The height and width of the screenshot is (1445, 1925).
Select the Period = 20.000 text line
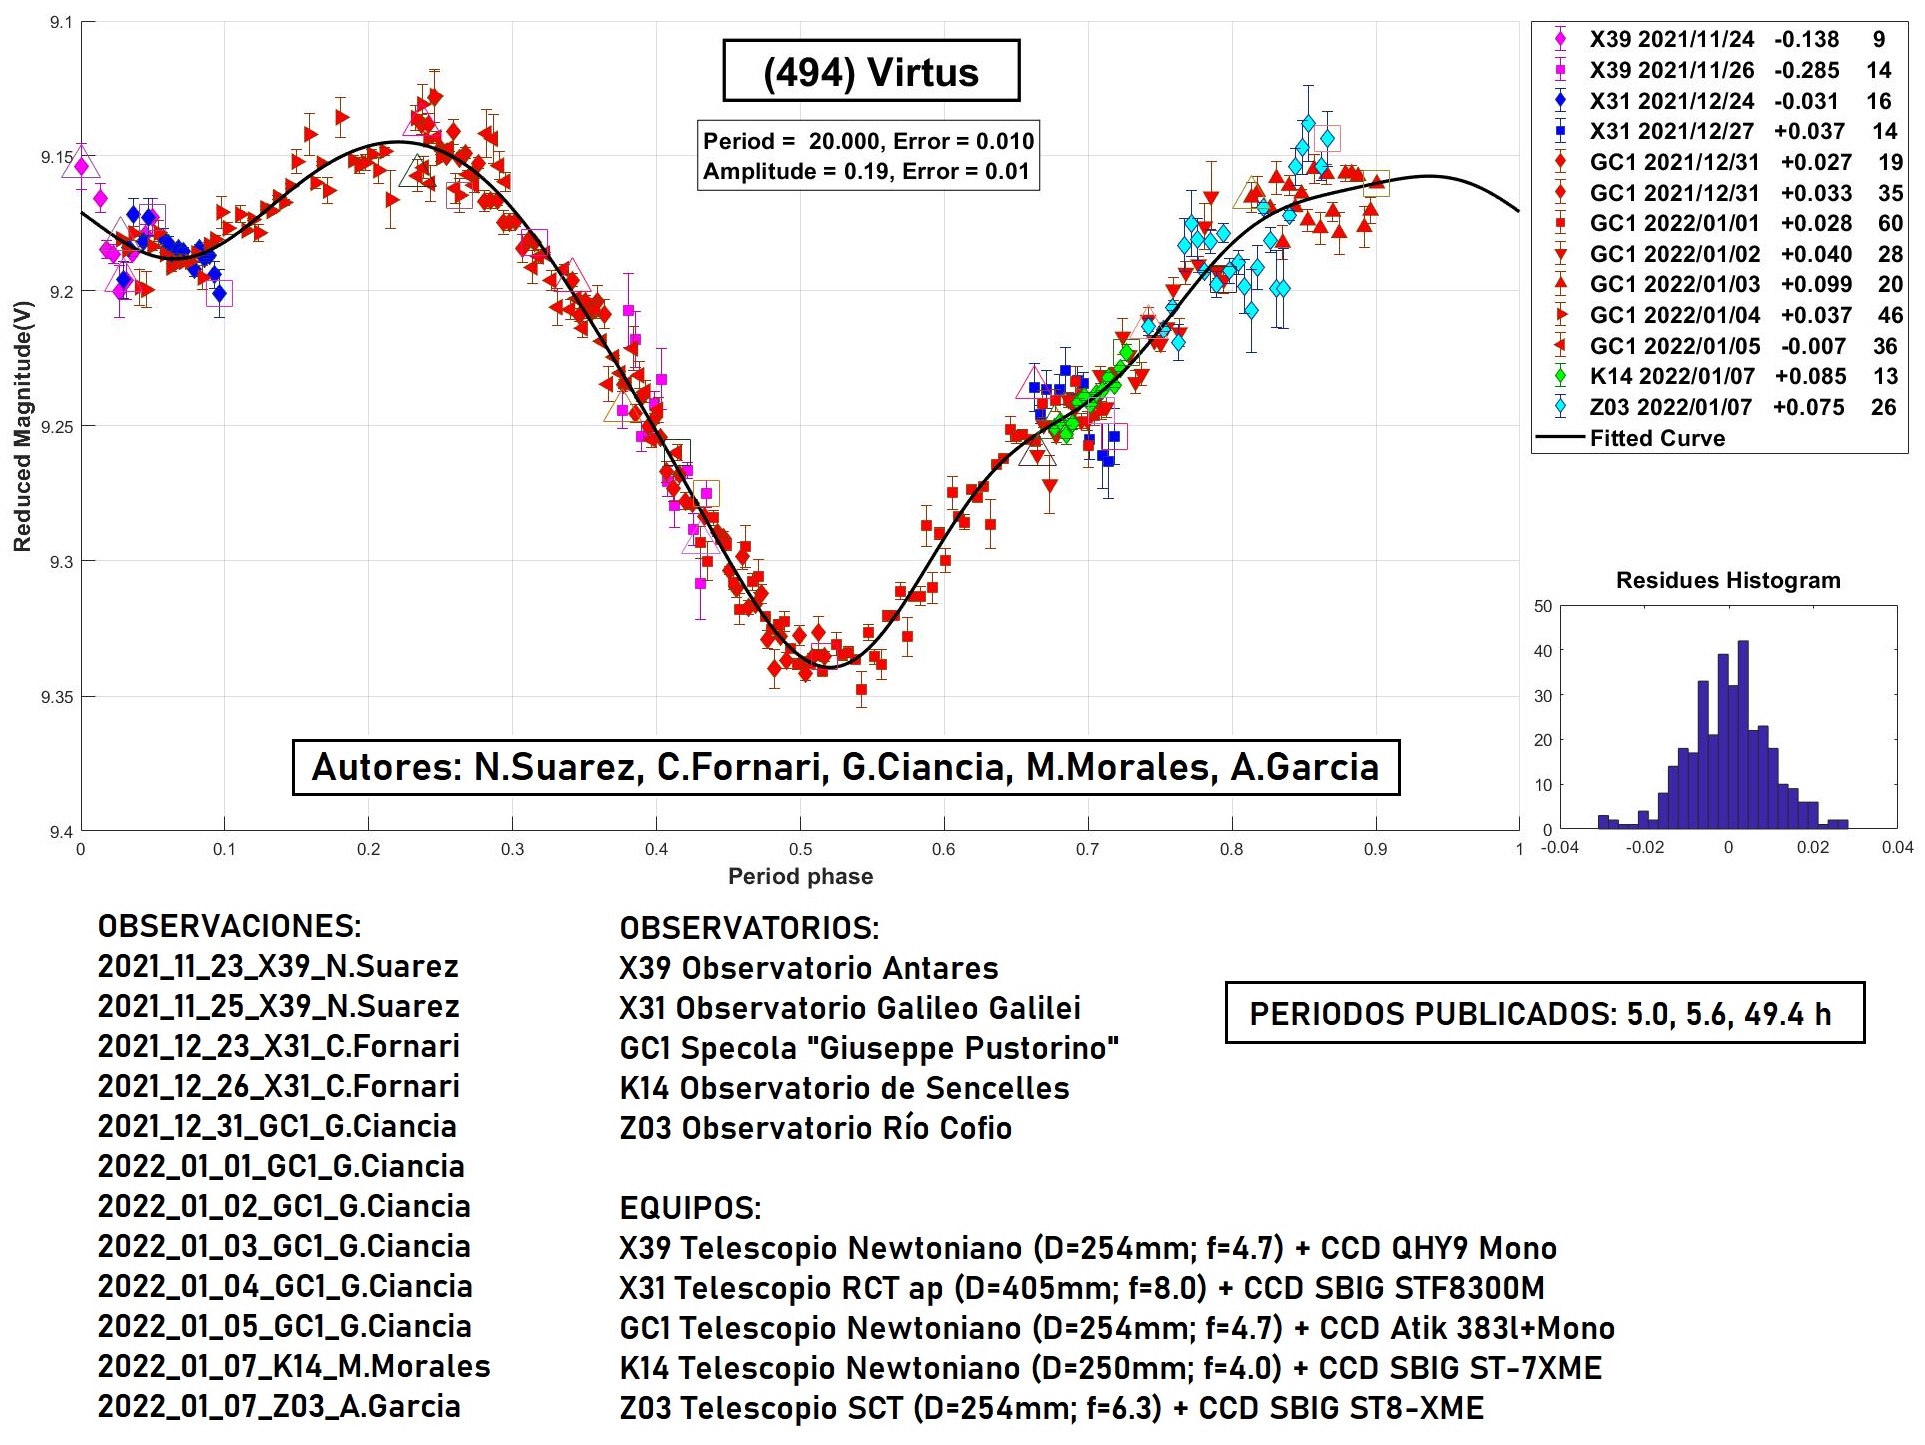868,141
